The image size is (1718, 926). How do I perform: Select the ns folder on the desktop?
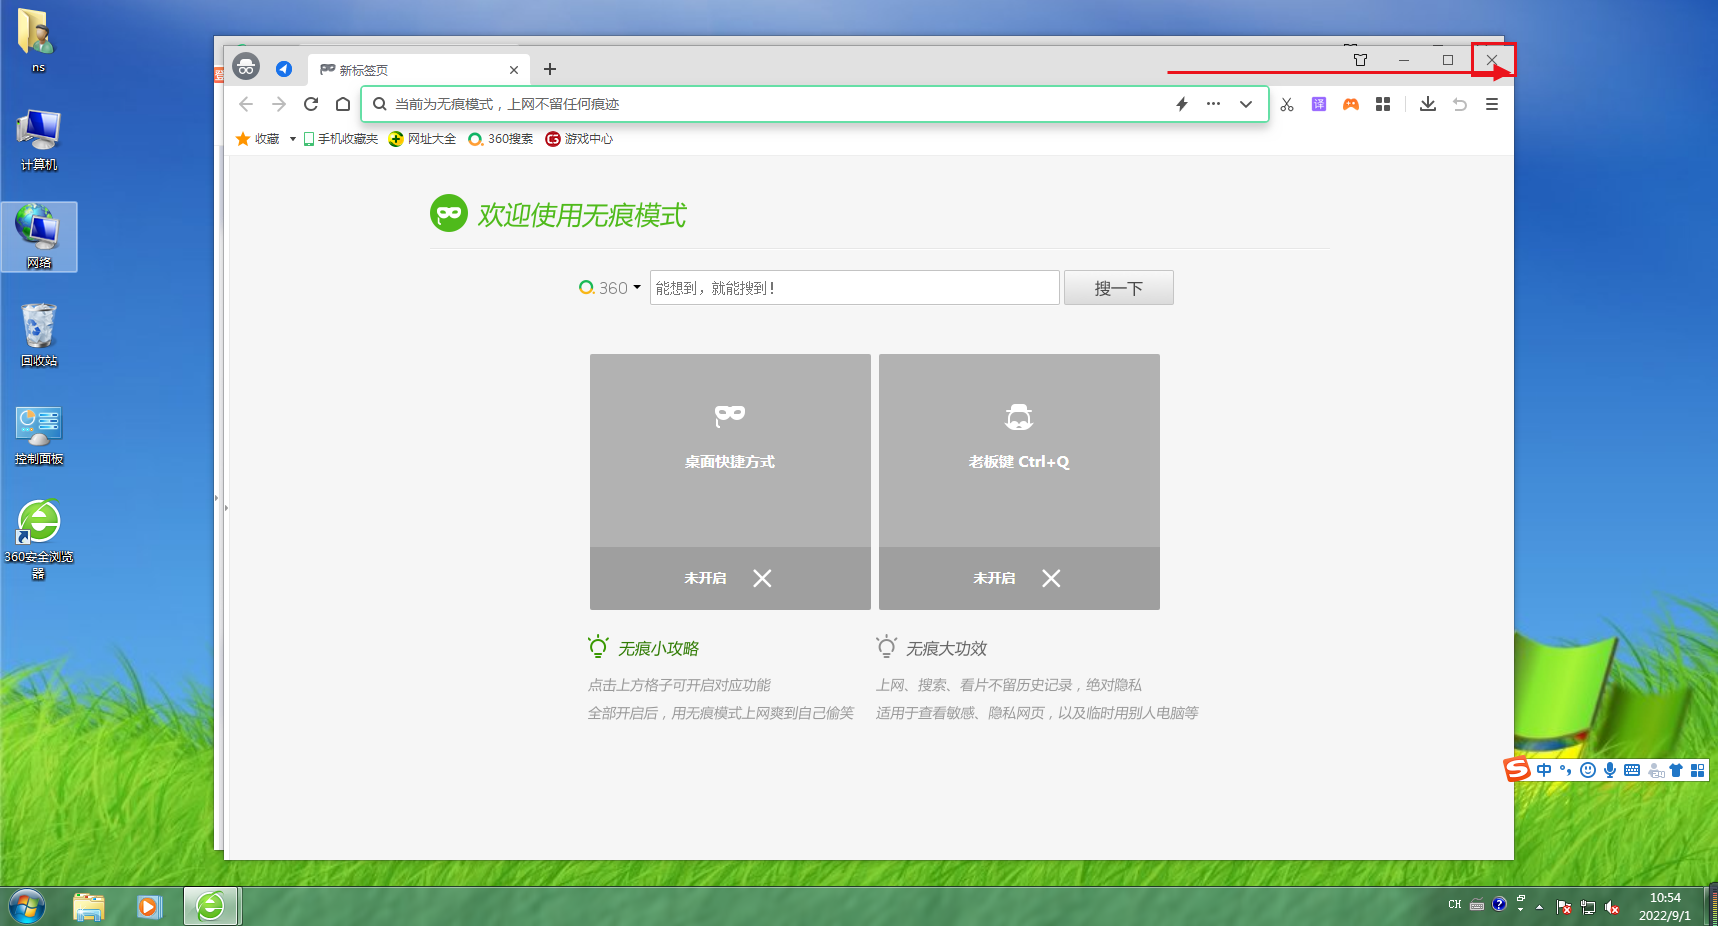tap(38, 41)
